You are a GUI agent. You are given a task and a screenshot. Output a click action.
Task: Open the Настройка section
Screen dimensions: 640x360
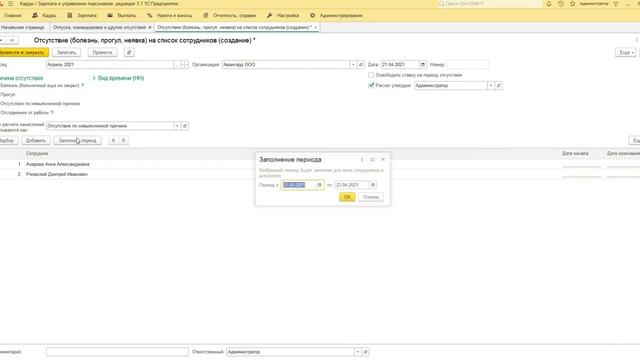(x=283, y=16)
